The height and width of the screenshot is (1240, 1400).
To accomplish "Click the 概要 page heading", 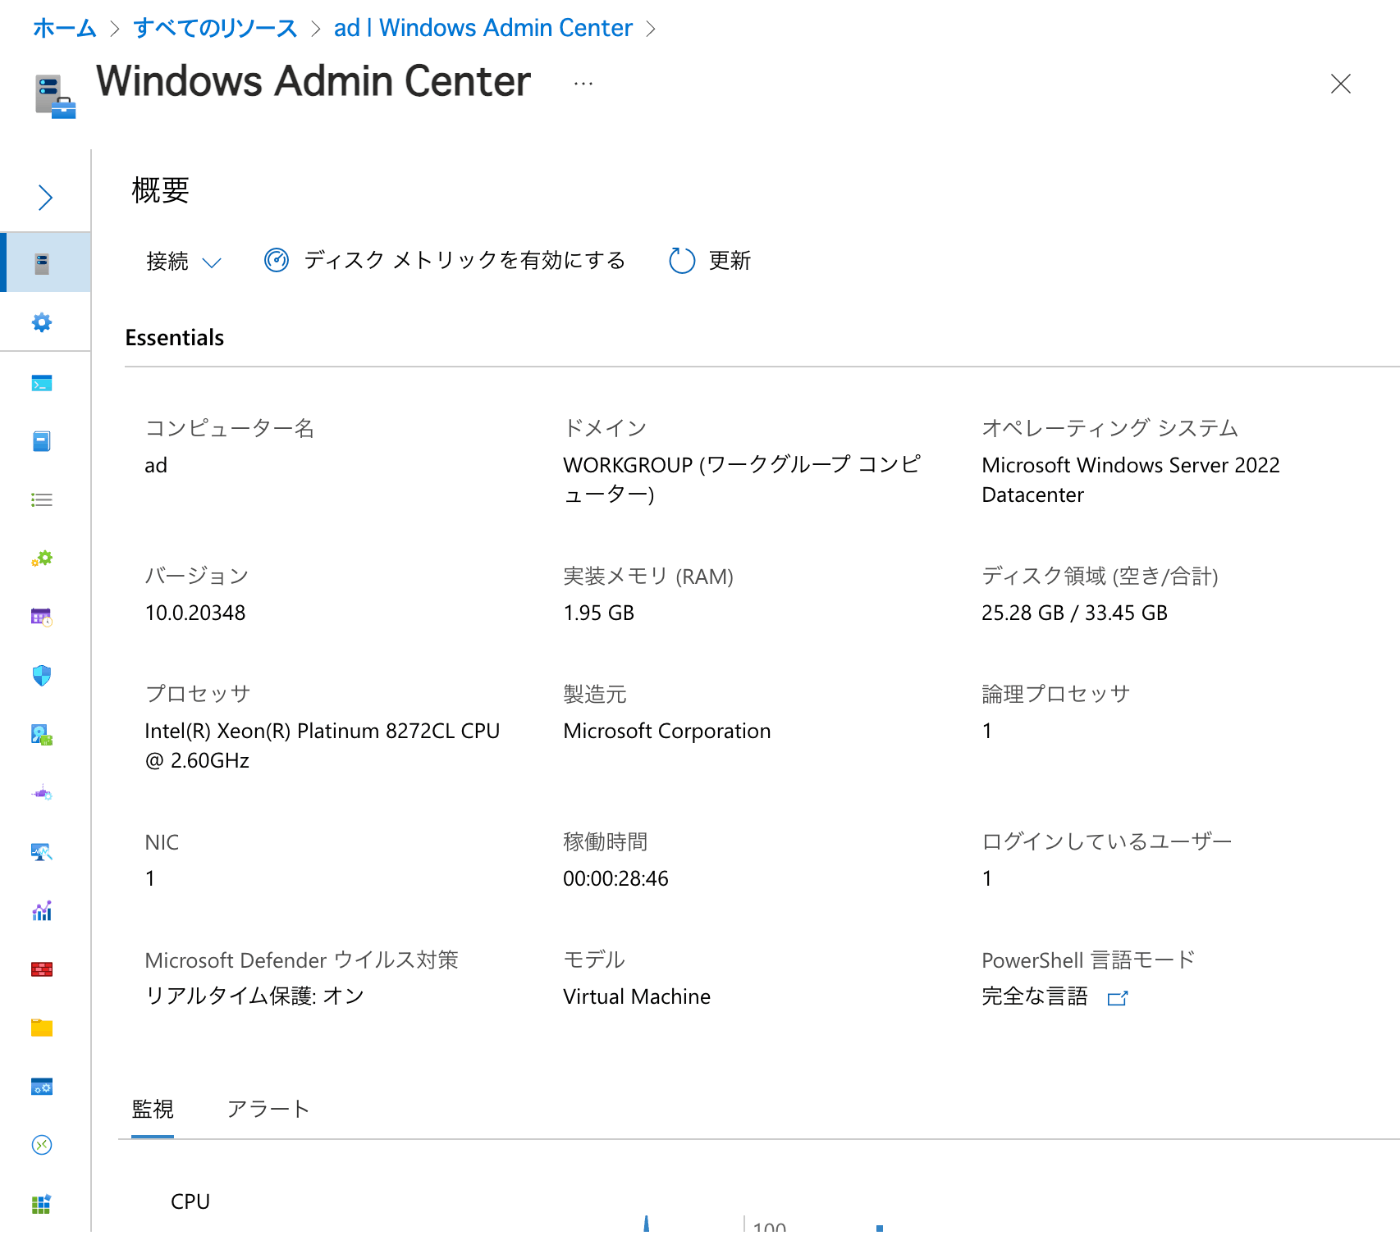I will [x=161, y=190].
